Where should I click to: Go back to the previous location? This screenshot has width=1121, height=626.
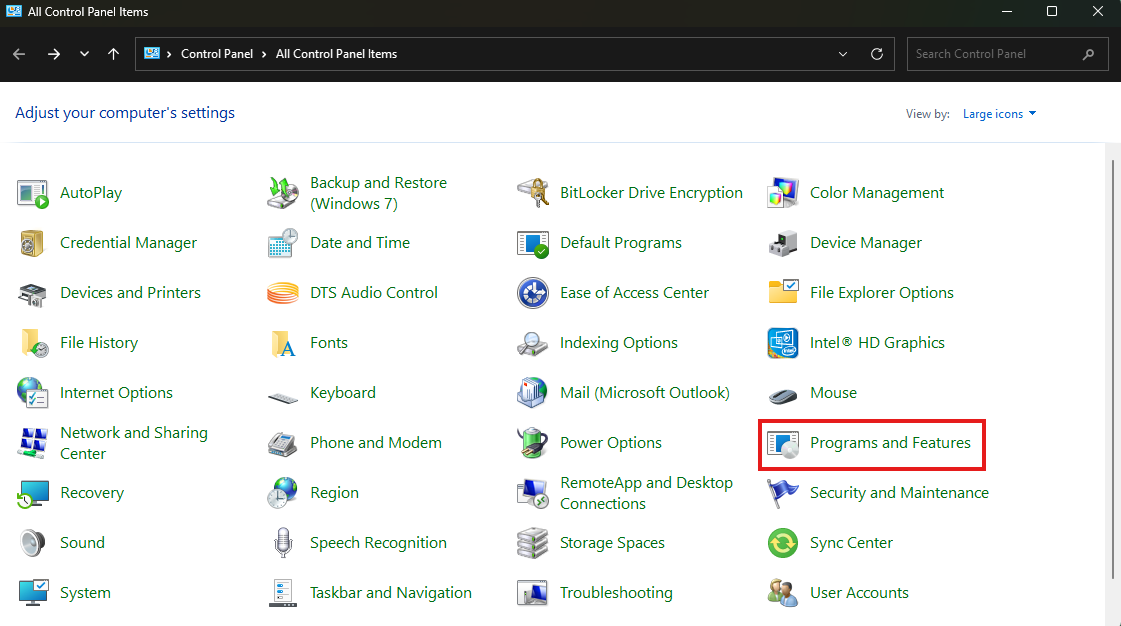click(19, 54)
